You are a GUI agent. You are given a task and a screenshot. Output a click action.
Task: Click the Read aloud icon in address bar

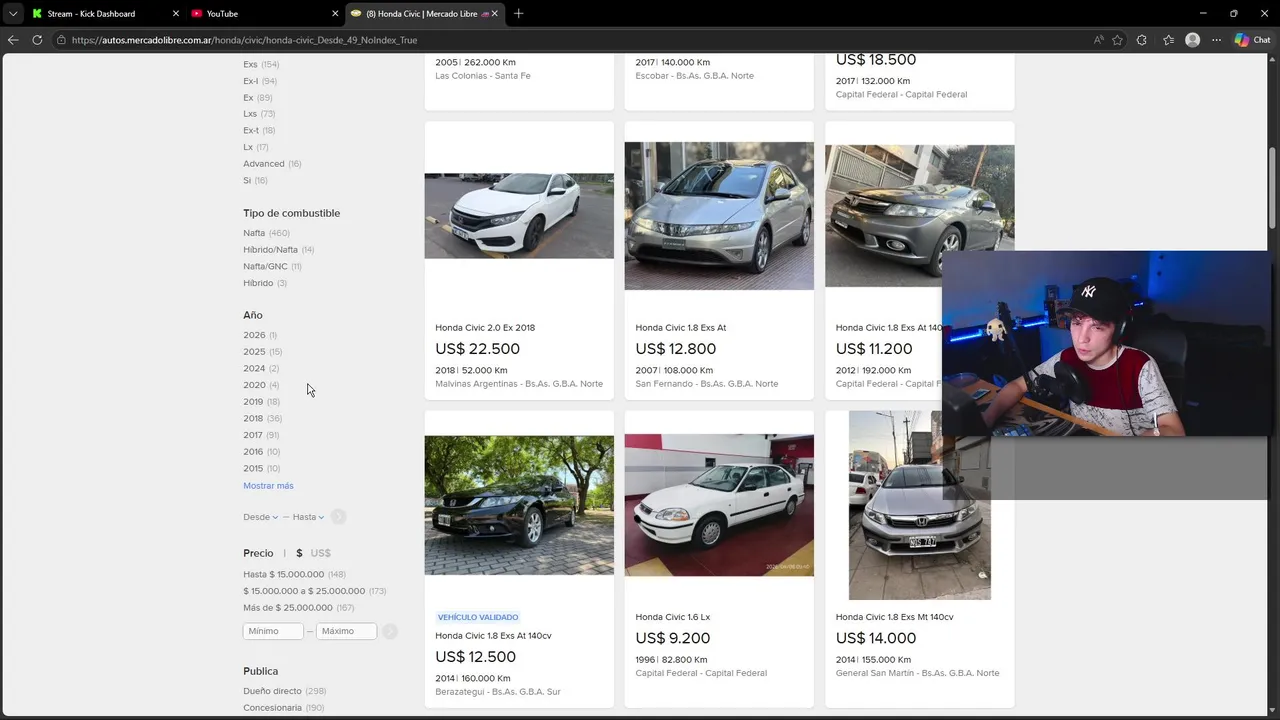point(1098,40)
